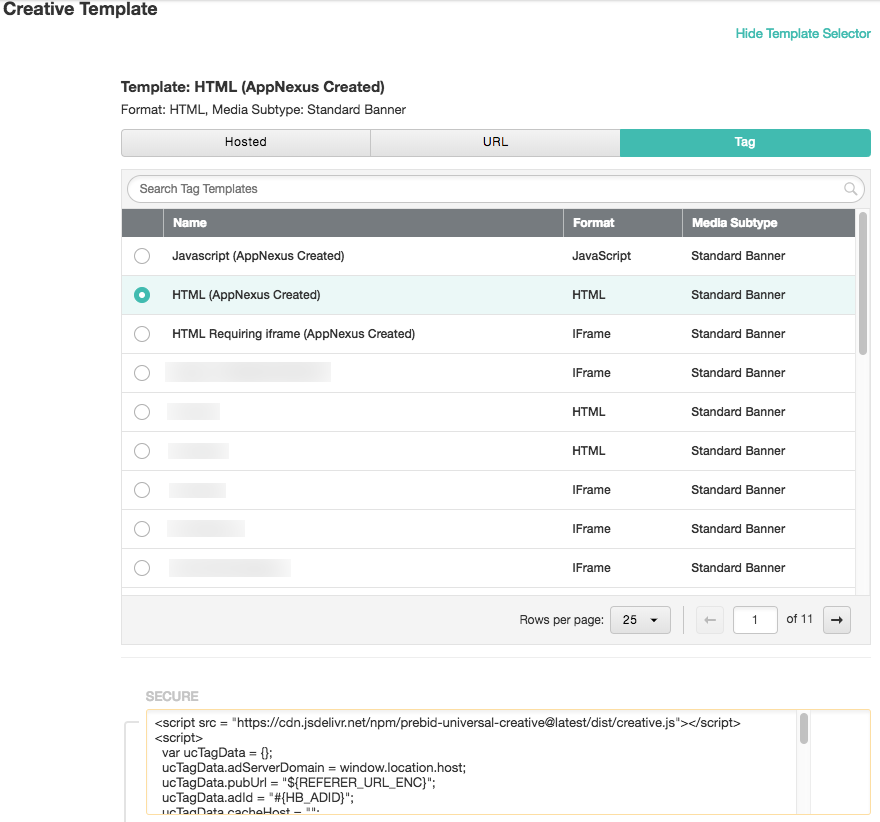The width and height of the screenshot is (880, 822).
Task: Select the last visible blurred IFrame row radio
Action: pos(142,568)
